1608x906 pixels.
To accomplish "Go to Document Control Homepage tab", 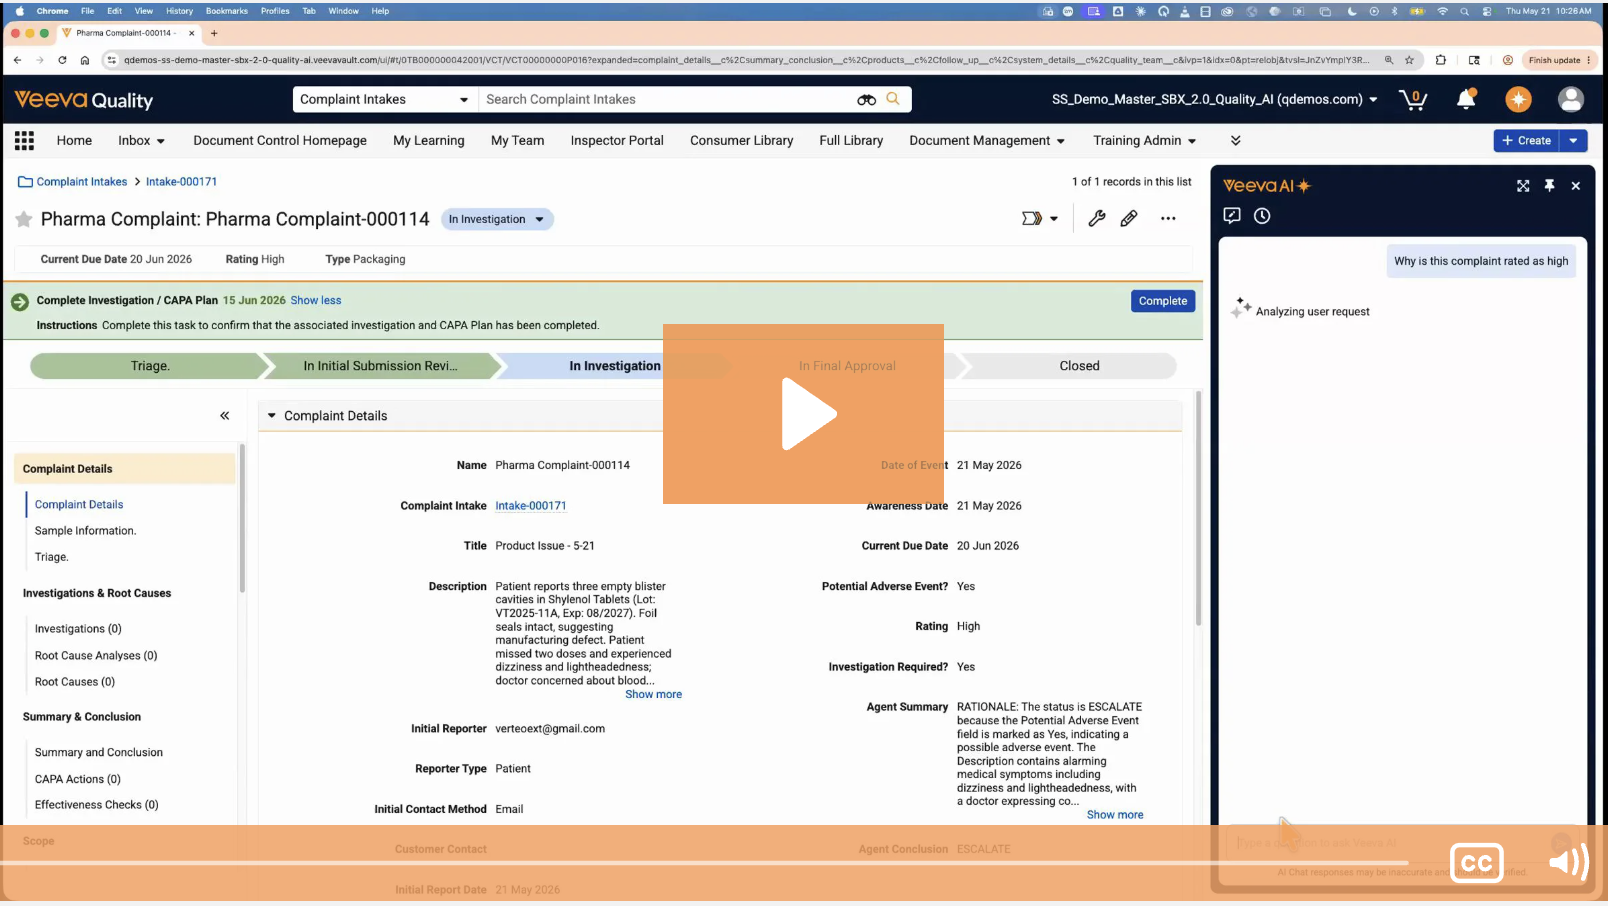I will [280, 141].
